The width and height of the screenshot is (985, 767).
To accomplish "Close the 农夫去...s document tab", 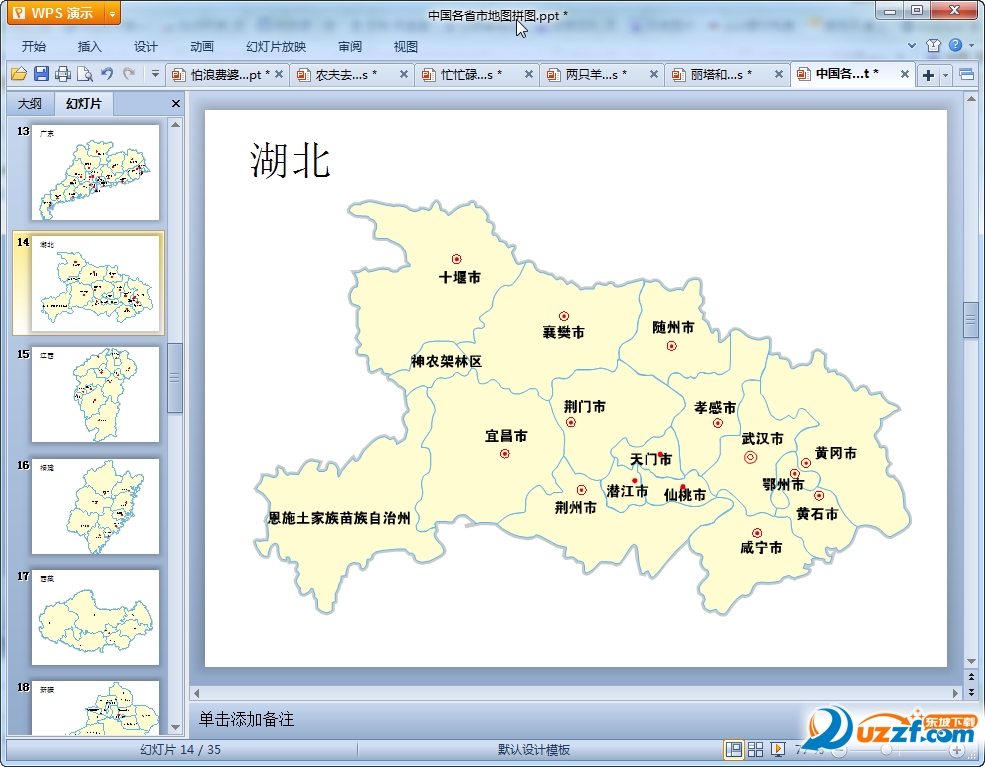I will point(404,74).
